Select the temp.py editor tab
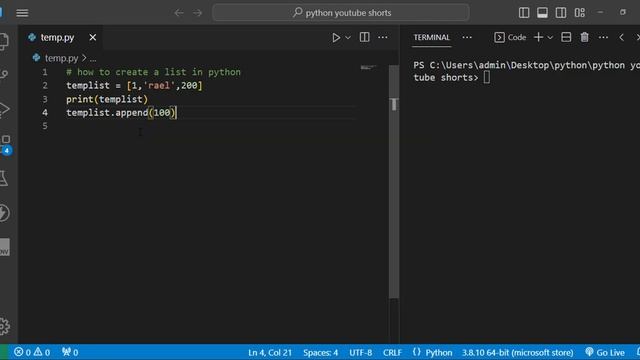Viewport: 640px width, 360px height. point(57,38)
